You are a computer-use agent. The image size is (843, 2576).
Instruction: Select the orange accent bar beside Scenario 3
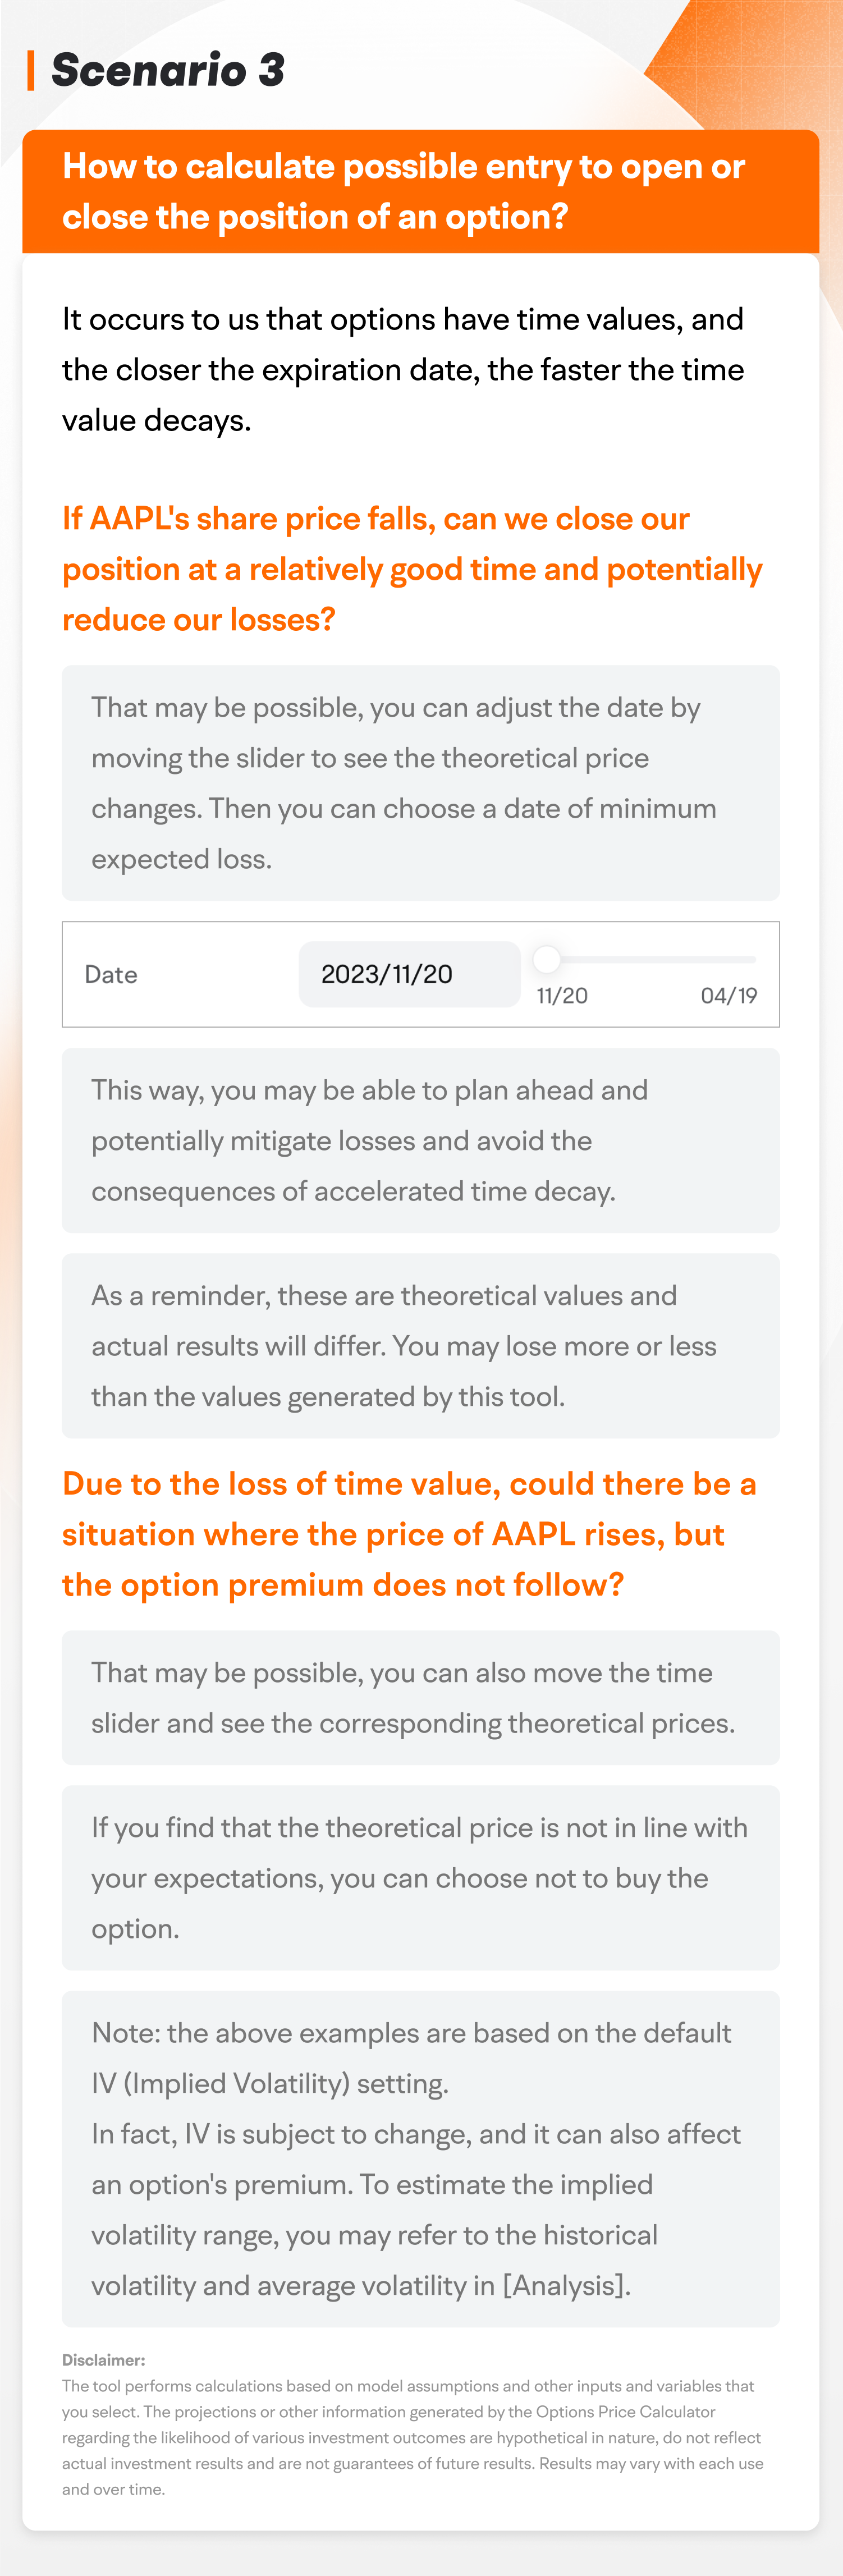(x=31, y=71)
